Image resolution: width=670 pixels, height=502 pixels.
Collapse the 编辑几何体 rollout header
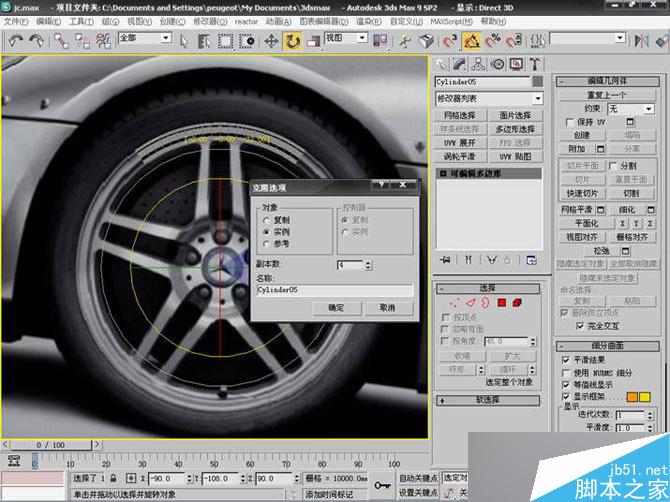607,82
